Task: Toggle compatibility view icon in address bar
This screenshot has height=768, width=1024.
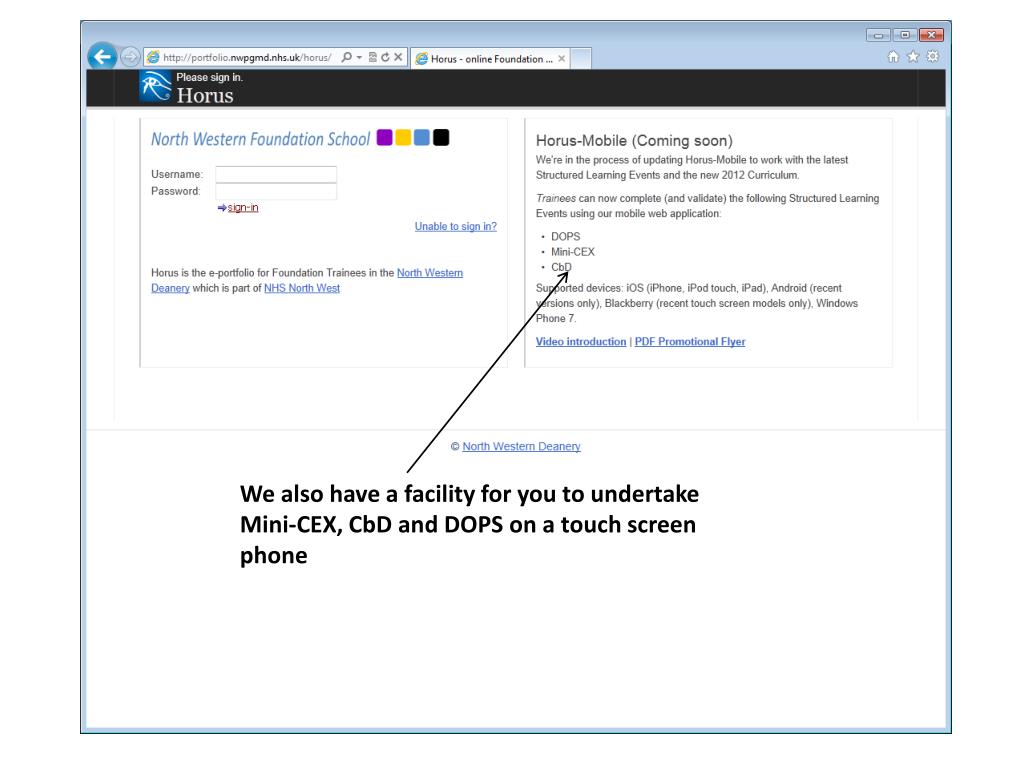Action: (373, 57)
